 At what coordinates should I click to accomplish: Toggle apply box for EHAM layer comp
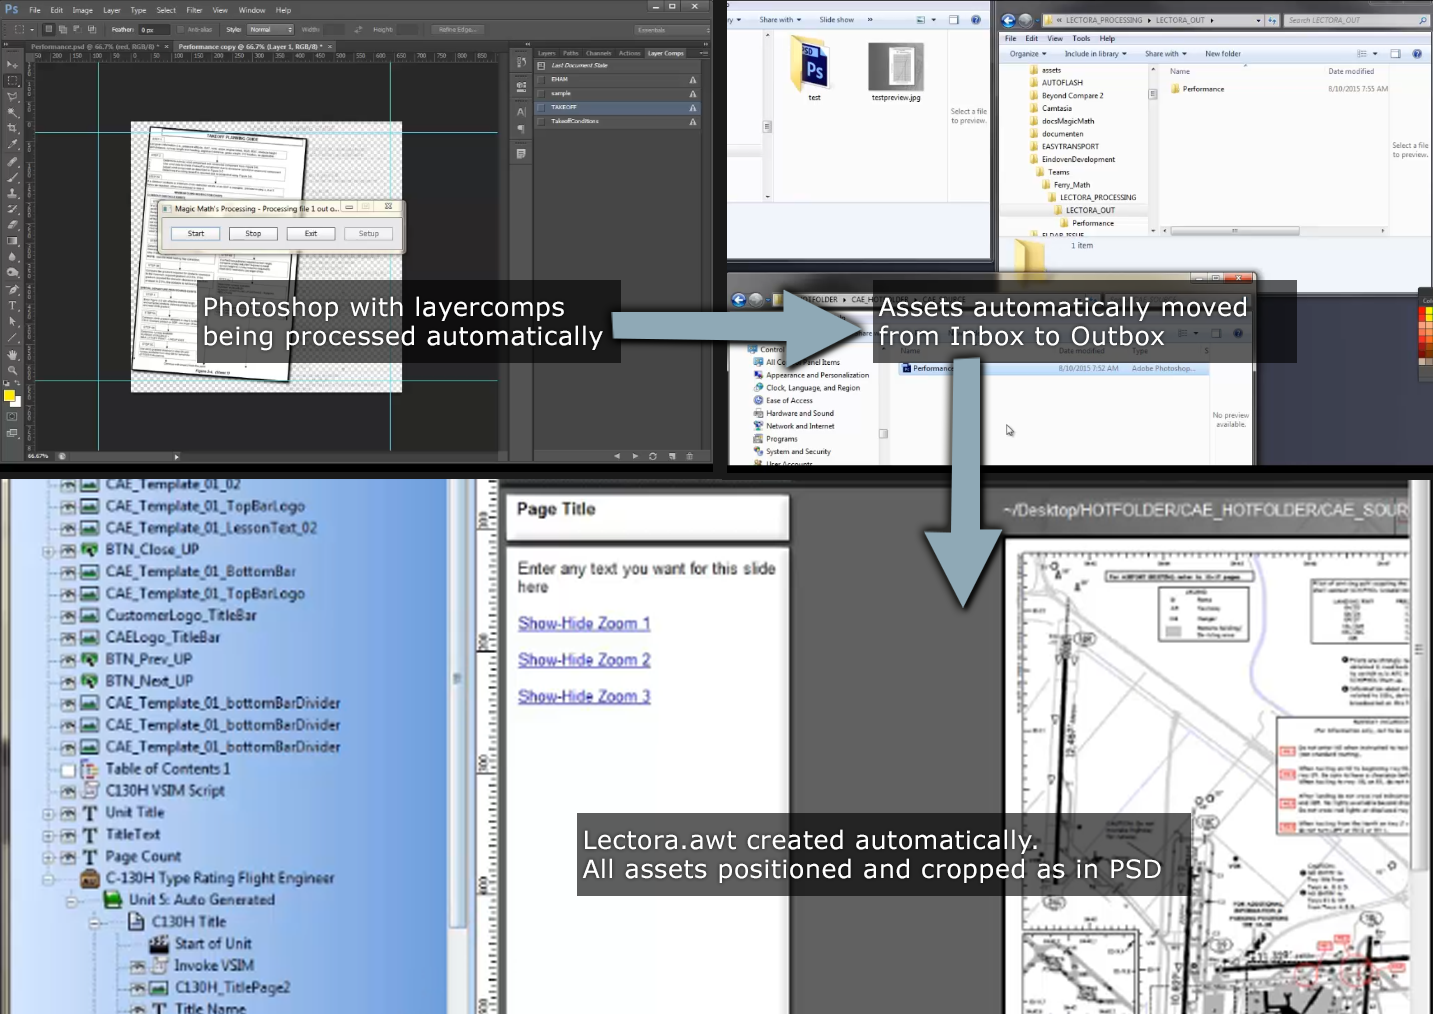541,79
